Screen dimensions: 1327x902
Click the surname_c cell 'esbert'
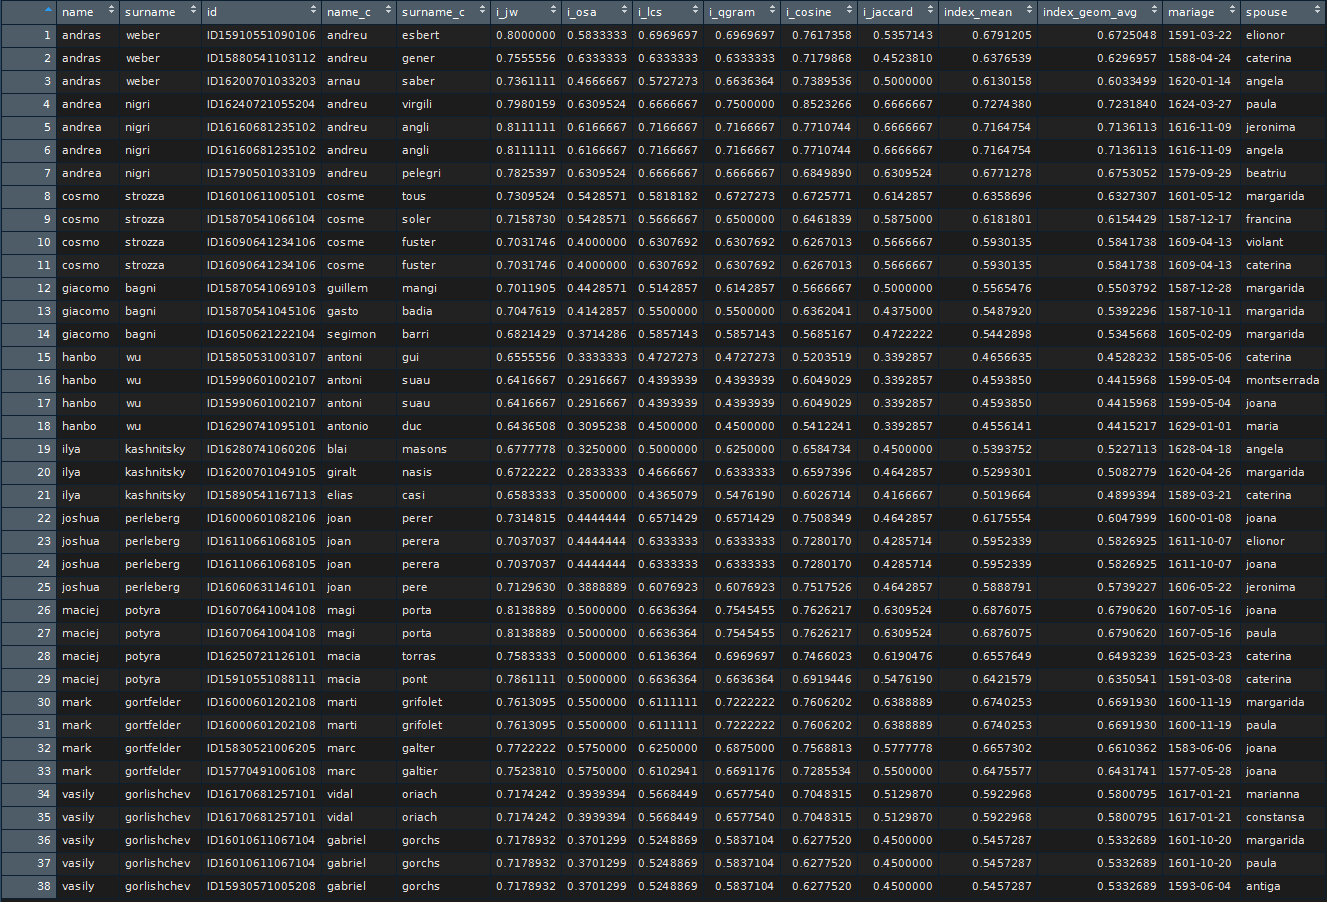coord(419,35)
